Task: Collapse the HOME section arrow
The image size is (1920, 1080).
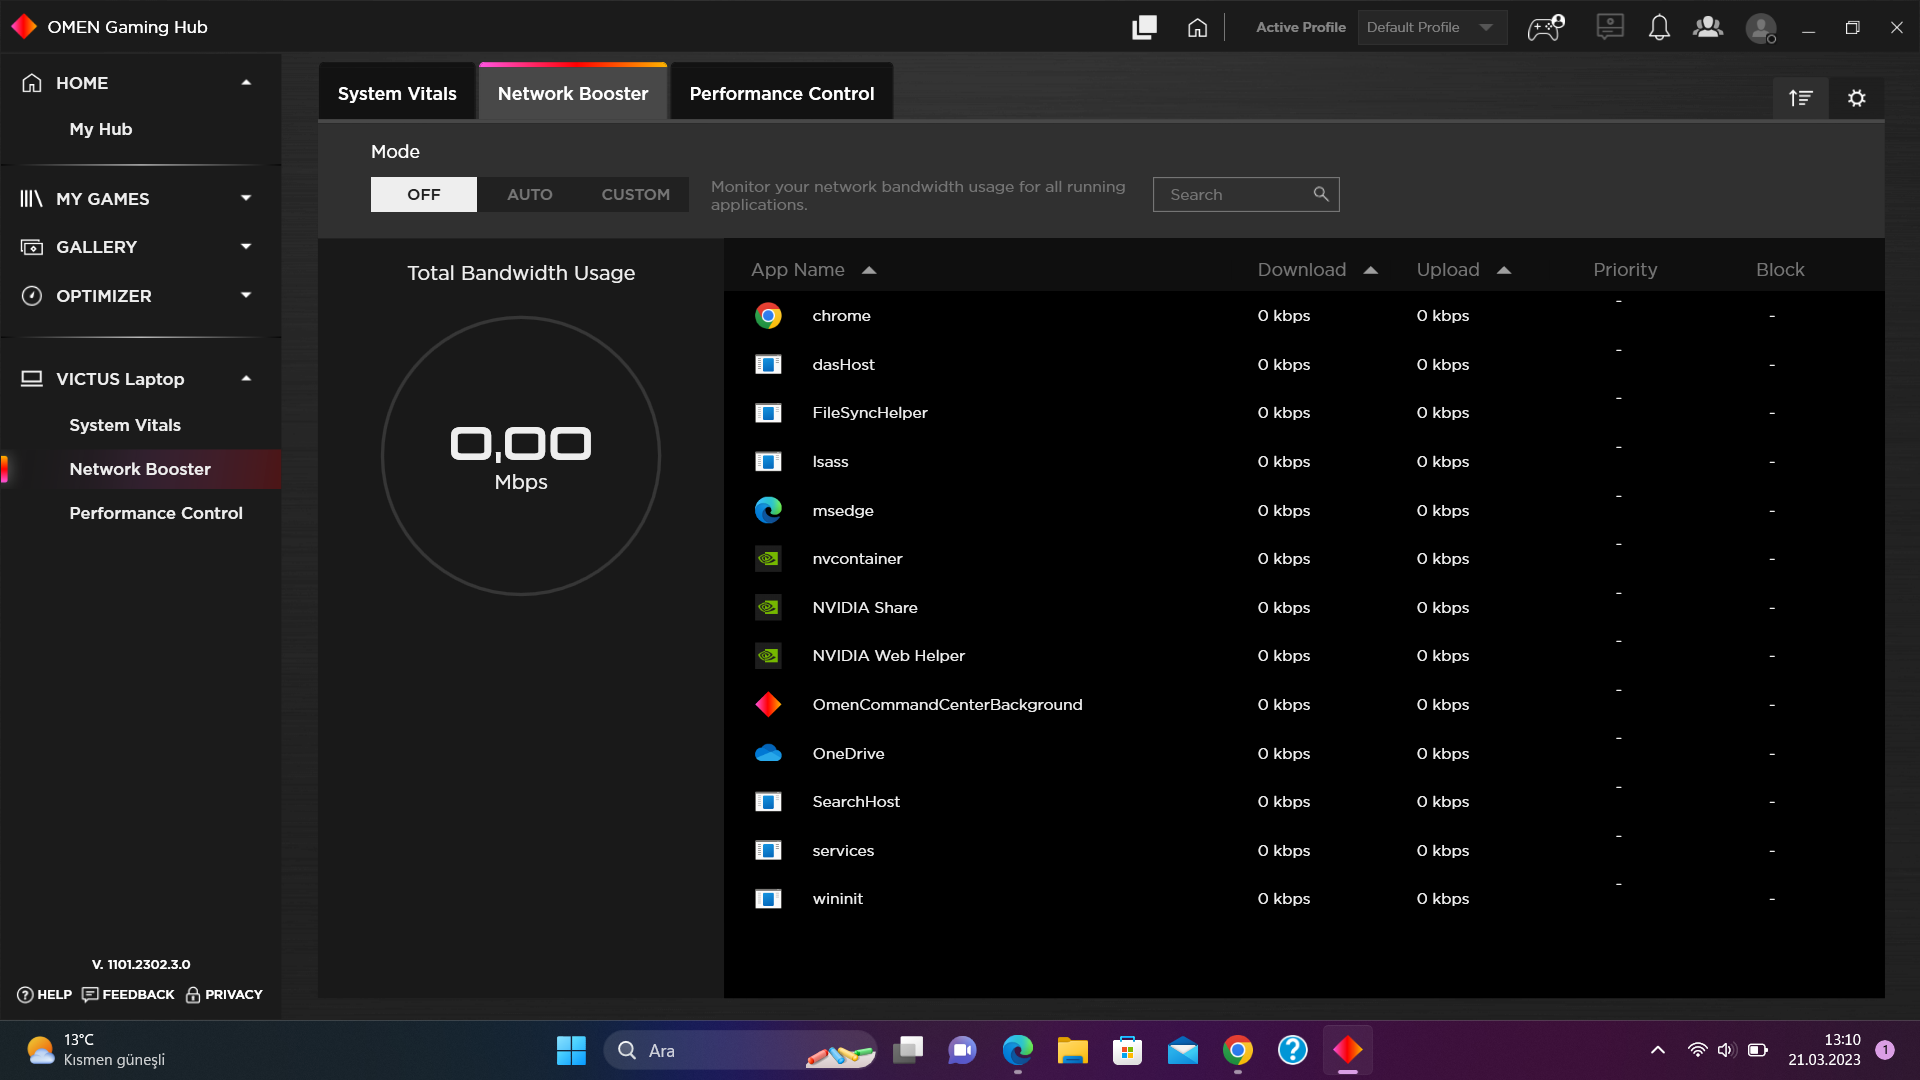Action: point(246,83)
